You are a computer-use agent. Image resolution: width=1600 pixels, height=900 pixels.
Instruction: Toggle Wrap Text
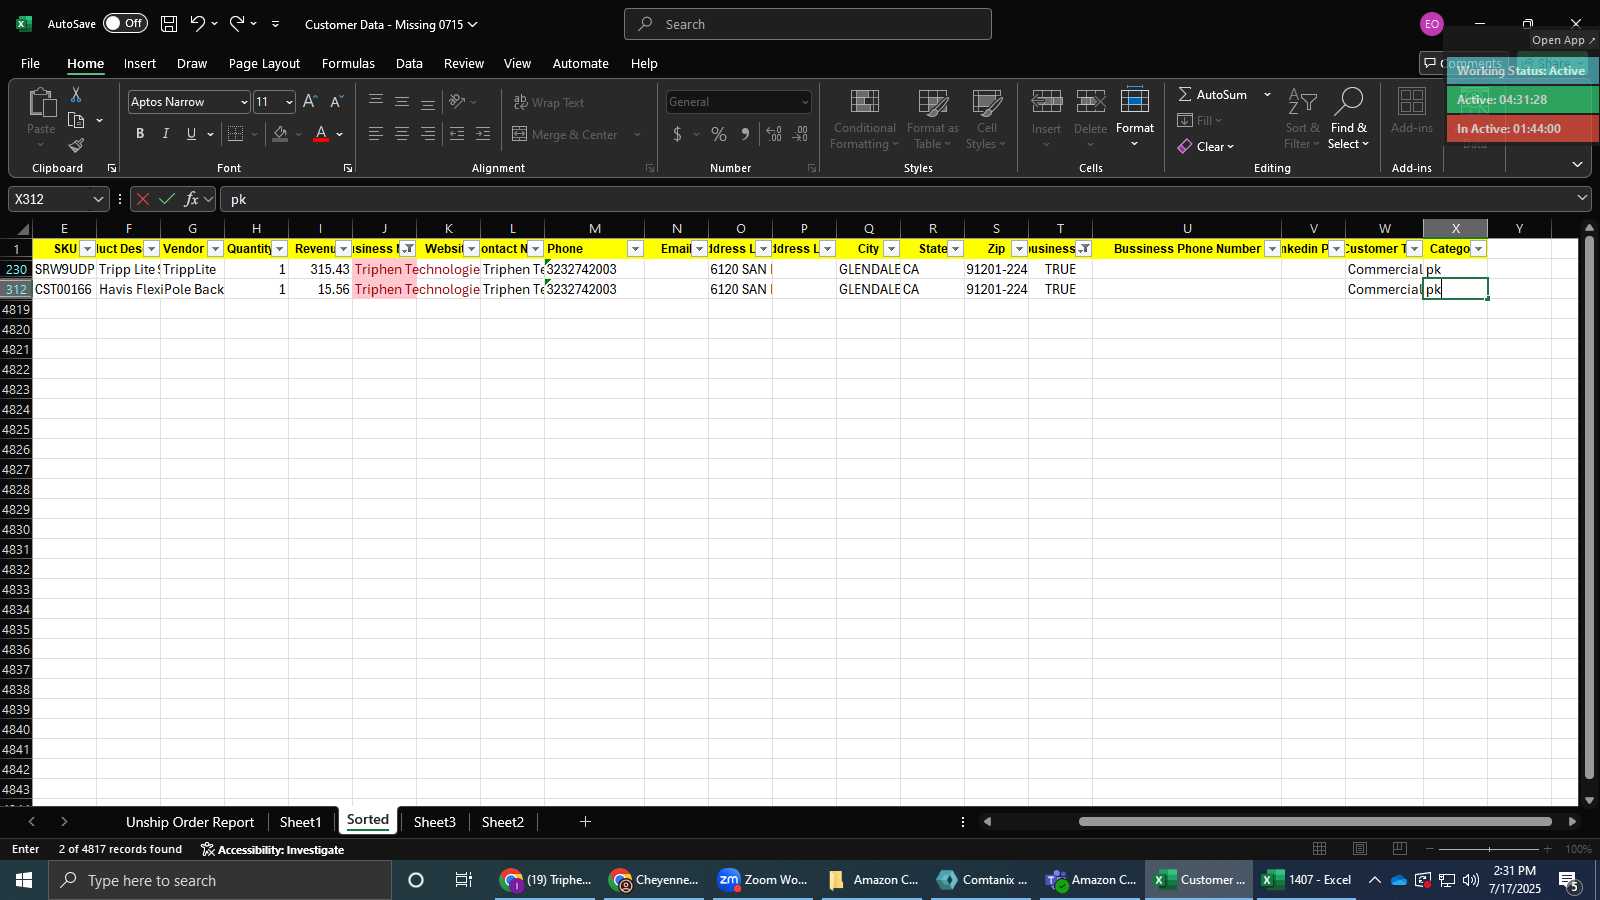point(549,102)
